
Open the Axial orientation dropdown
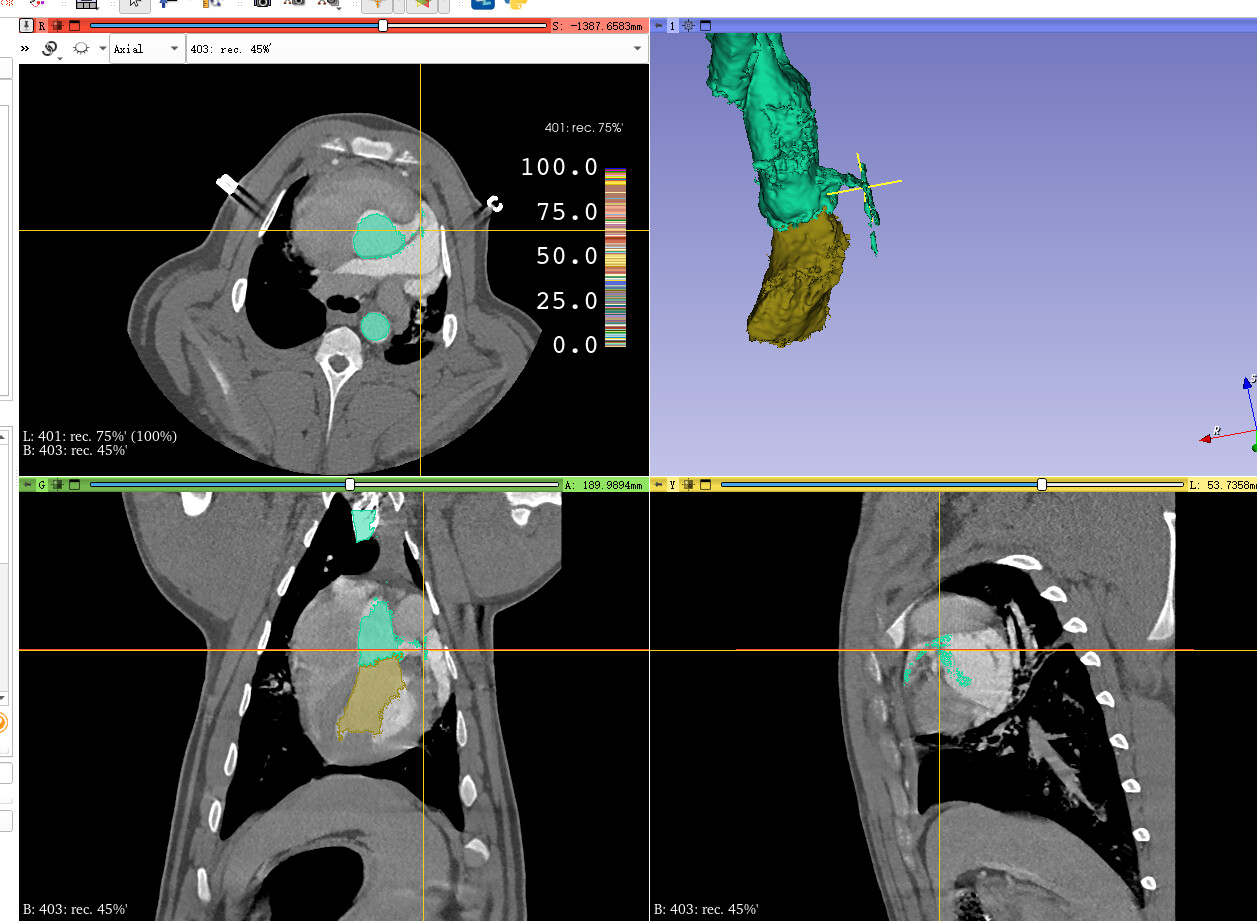(146, 49)
